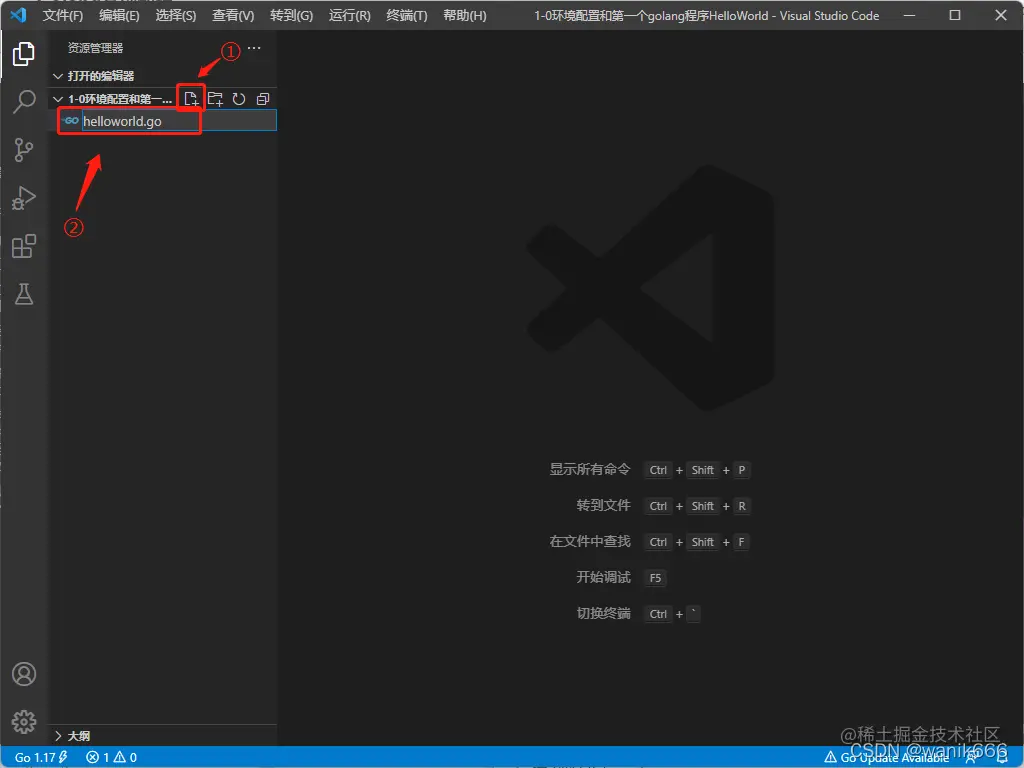Screen dimensions: 1024x768
Task: Open the 帮助(H) menu
Action: [464, 15]
